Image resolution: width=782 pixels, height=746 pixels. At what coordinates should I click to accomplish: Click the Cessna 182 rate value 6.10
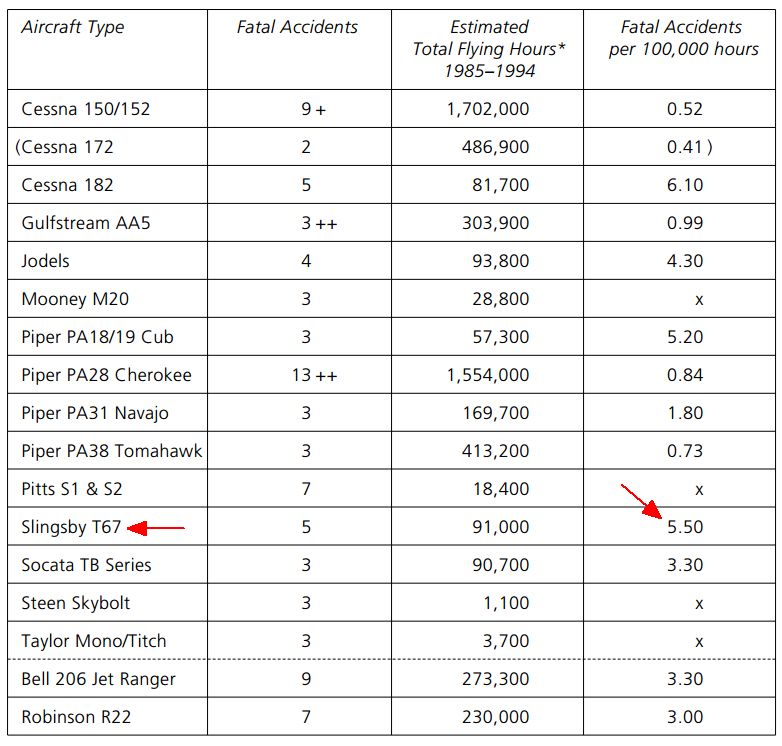tap(685, 185)
